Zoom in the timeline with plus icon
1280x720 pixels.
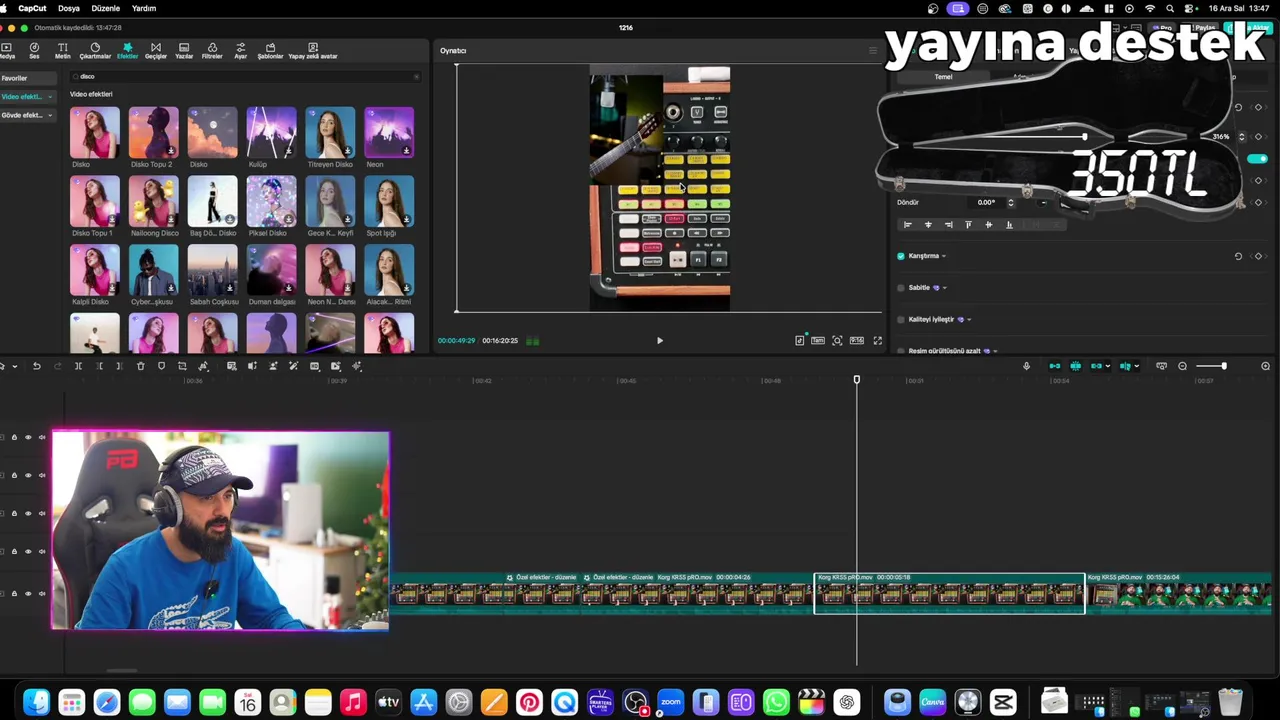tap(1265, 366)
